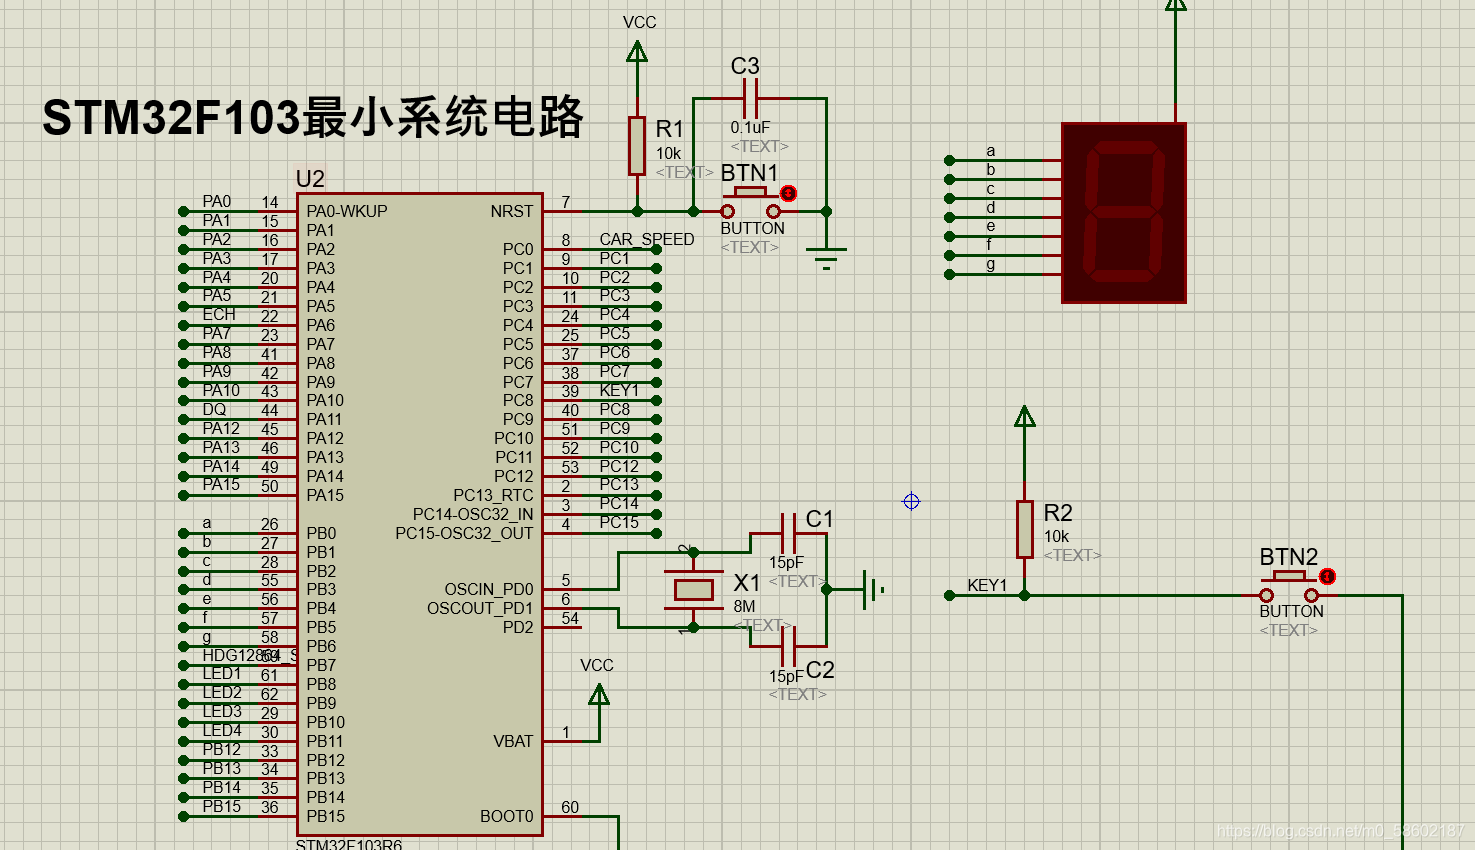Click the red marker on BTN2
1475x850 pixels.
(1327, 576)
